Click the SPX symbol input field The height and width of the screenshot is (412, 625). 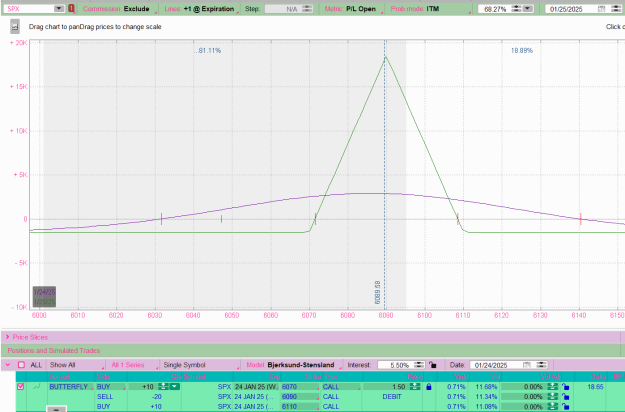(x=29, y=8)
